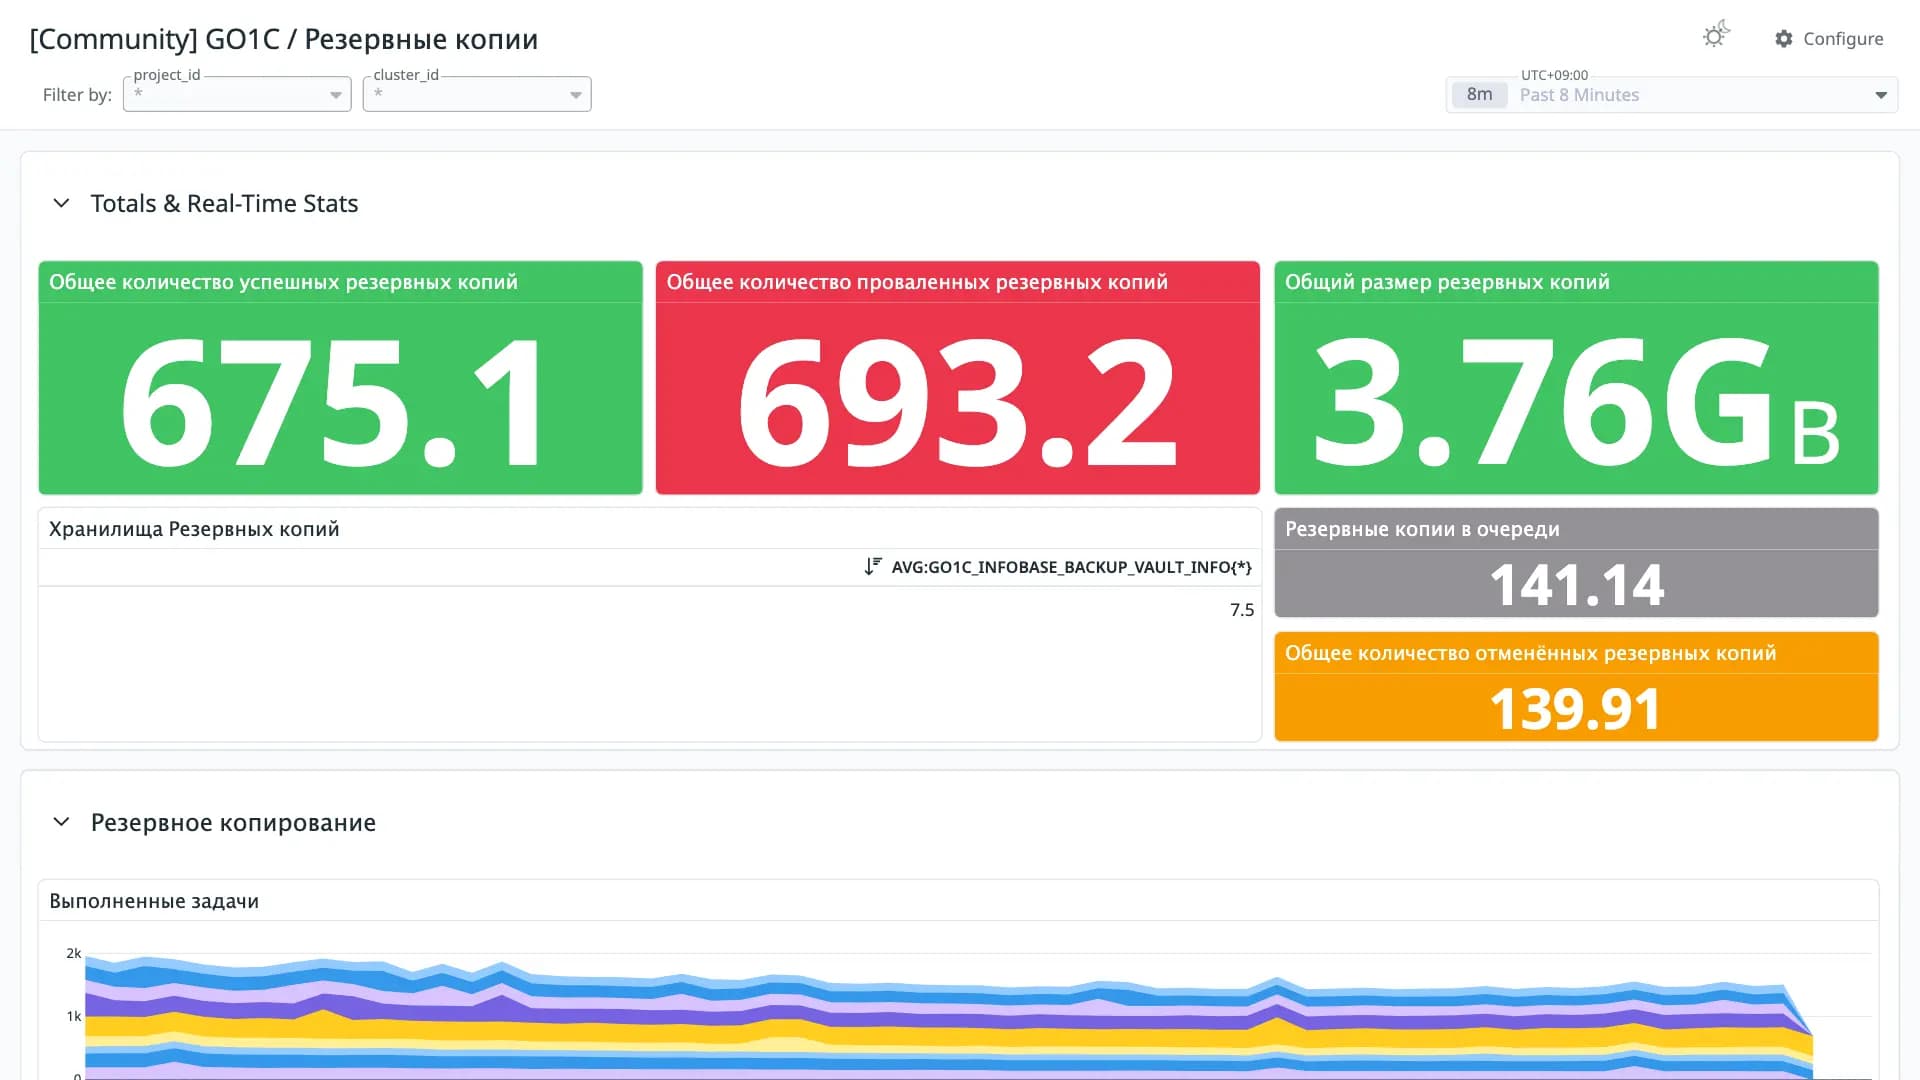Click the Configure gear icon
The image size is (1920, 1080).
(1783, 39)
